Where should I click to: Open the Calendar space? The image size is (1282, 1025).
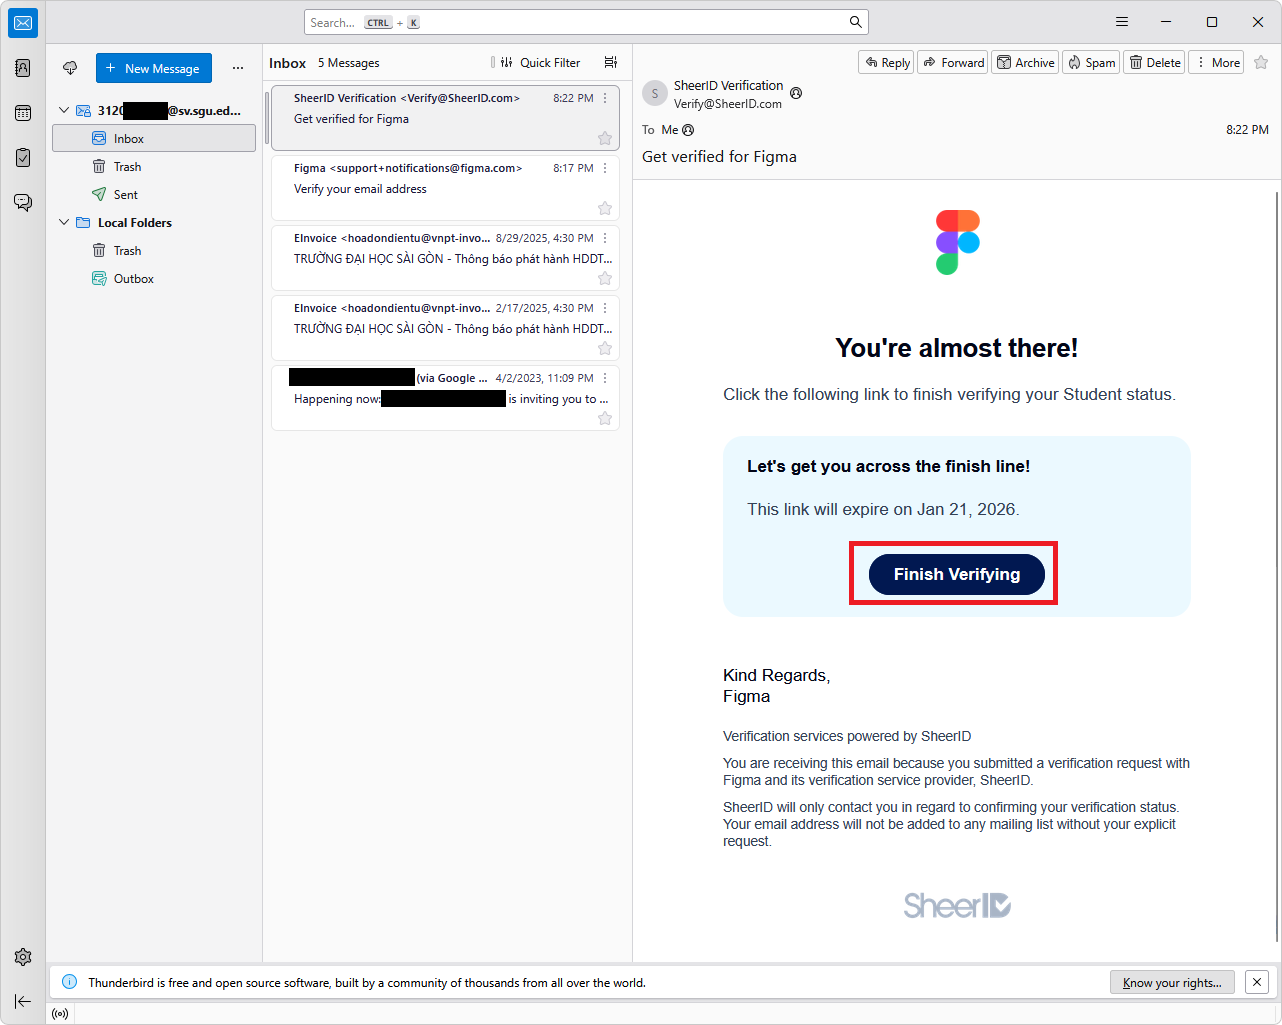tap(23, 113)
